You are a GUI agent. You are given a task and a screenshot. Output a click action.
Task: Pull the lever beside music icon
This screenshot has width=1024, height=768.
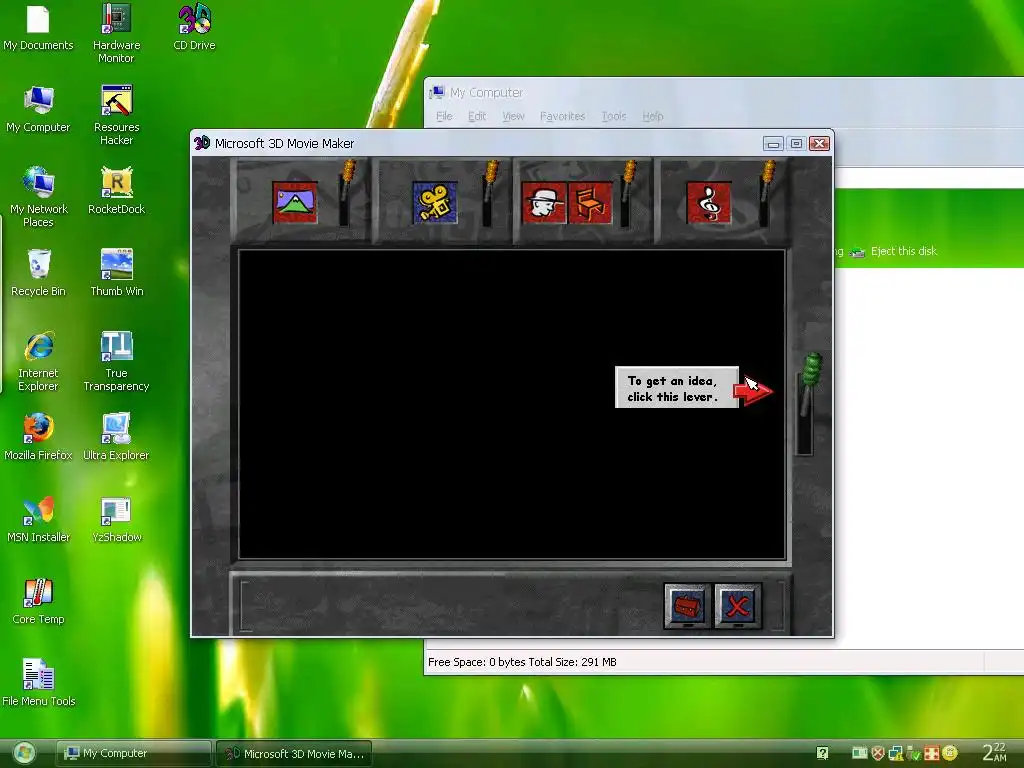766,193
